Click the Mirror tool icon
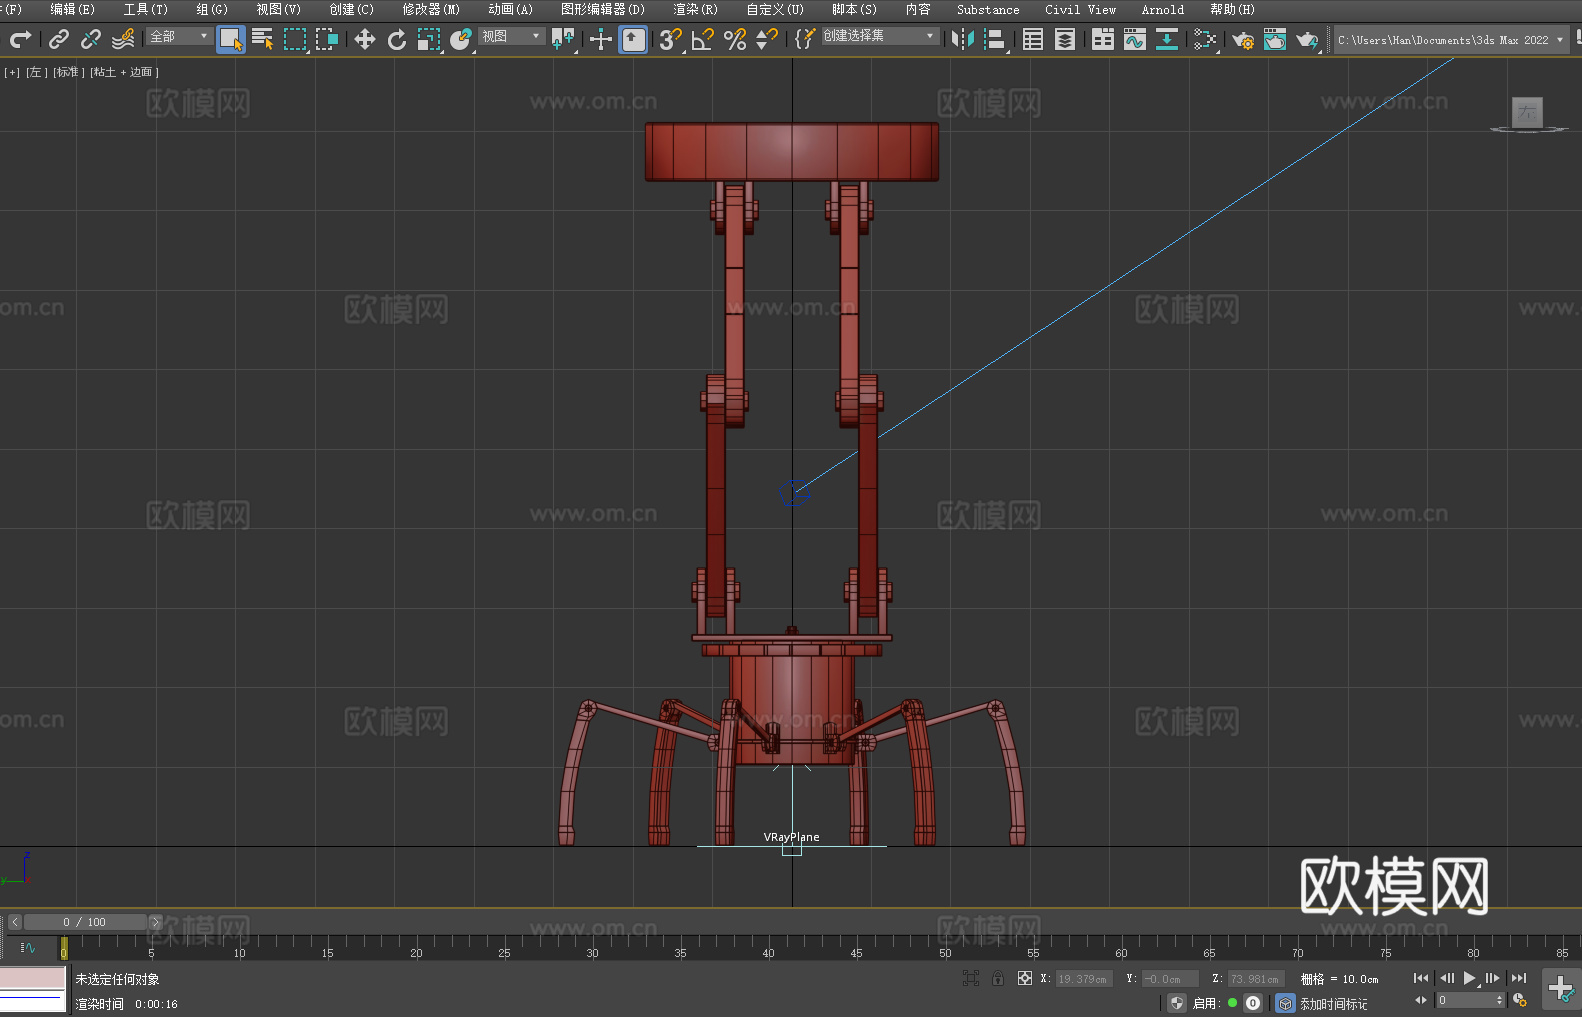Screen dimensions: 1582x1017 click(963, 39)
